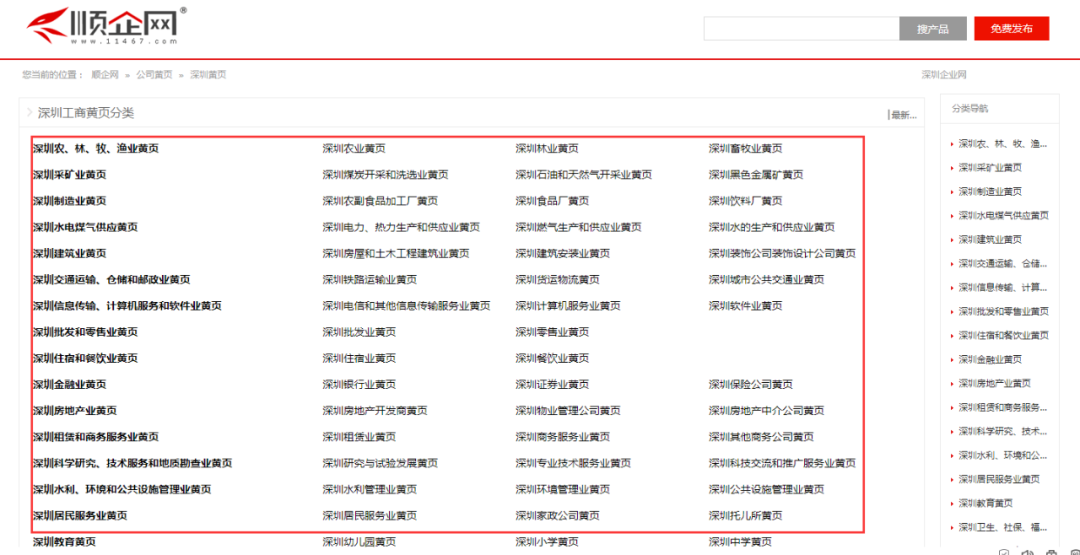Open the 深圳银行业黄页 link

[x=359, y=384]
